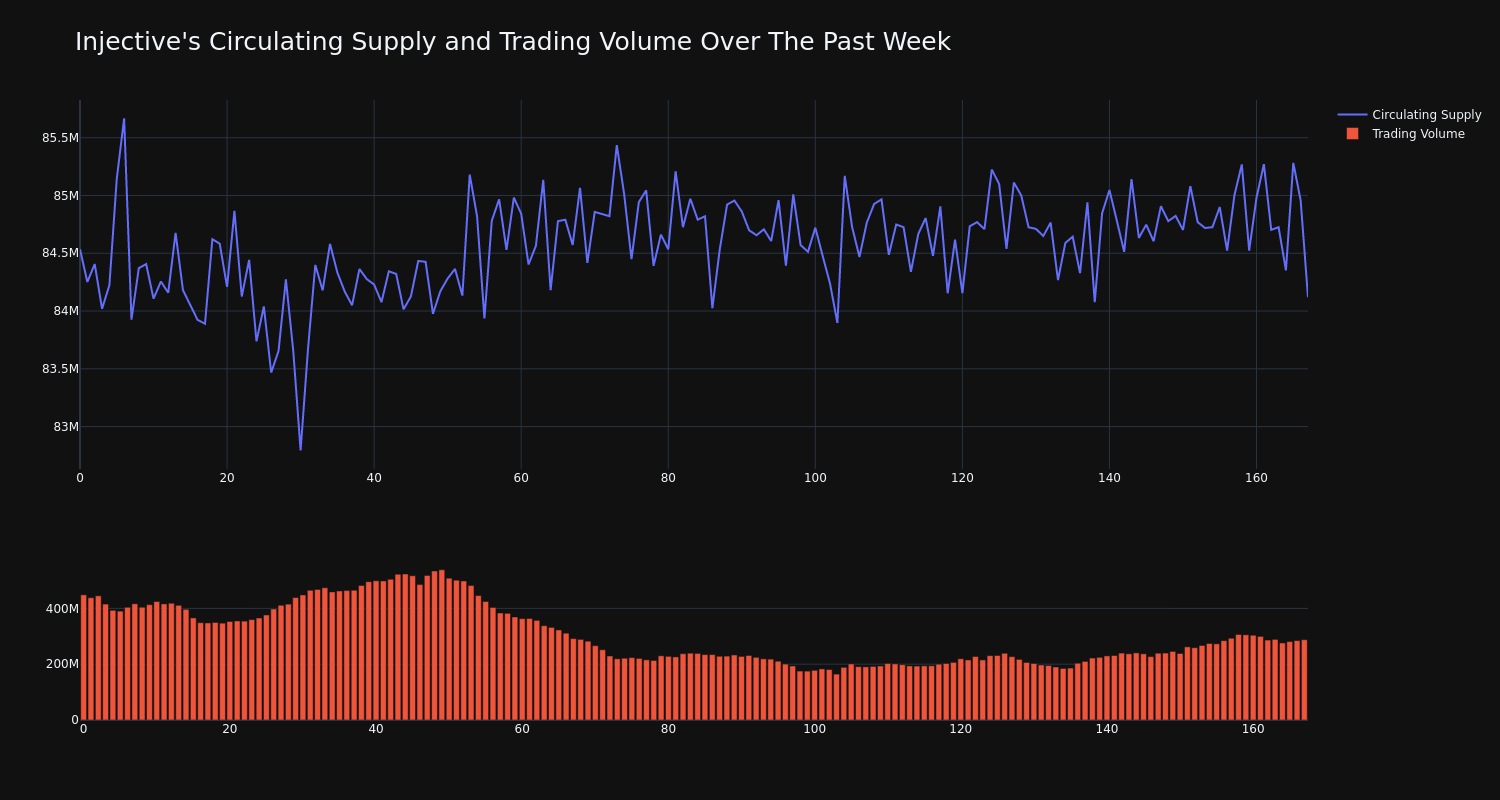Screen dimensions: 1500x800
Task: Click x-axis label 140 on upper chart
Action: coord(1109,478)
